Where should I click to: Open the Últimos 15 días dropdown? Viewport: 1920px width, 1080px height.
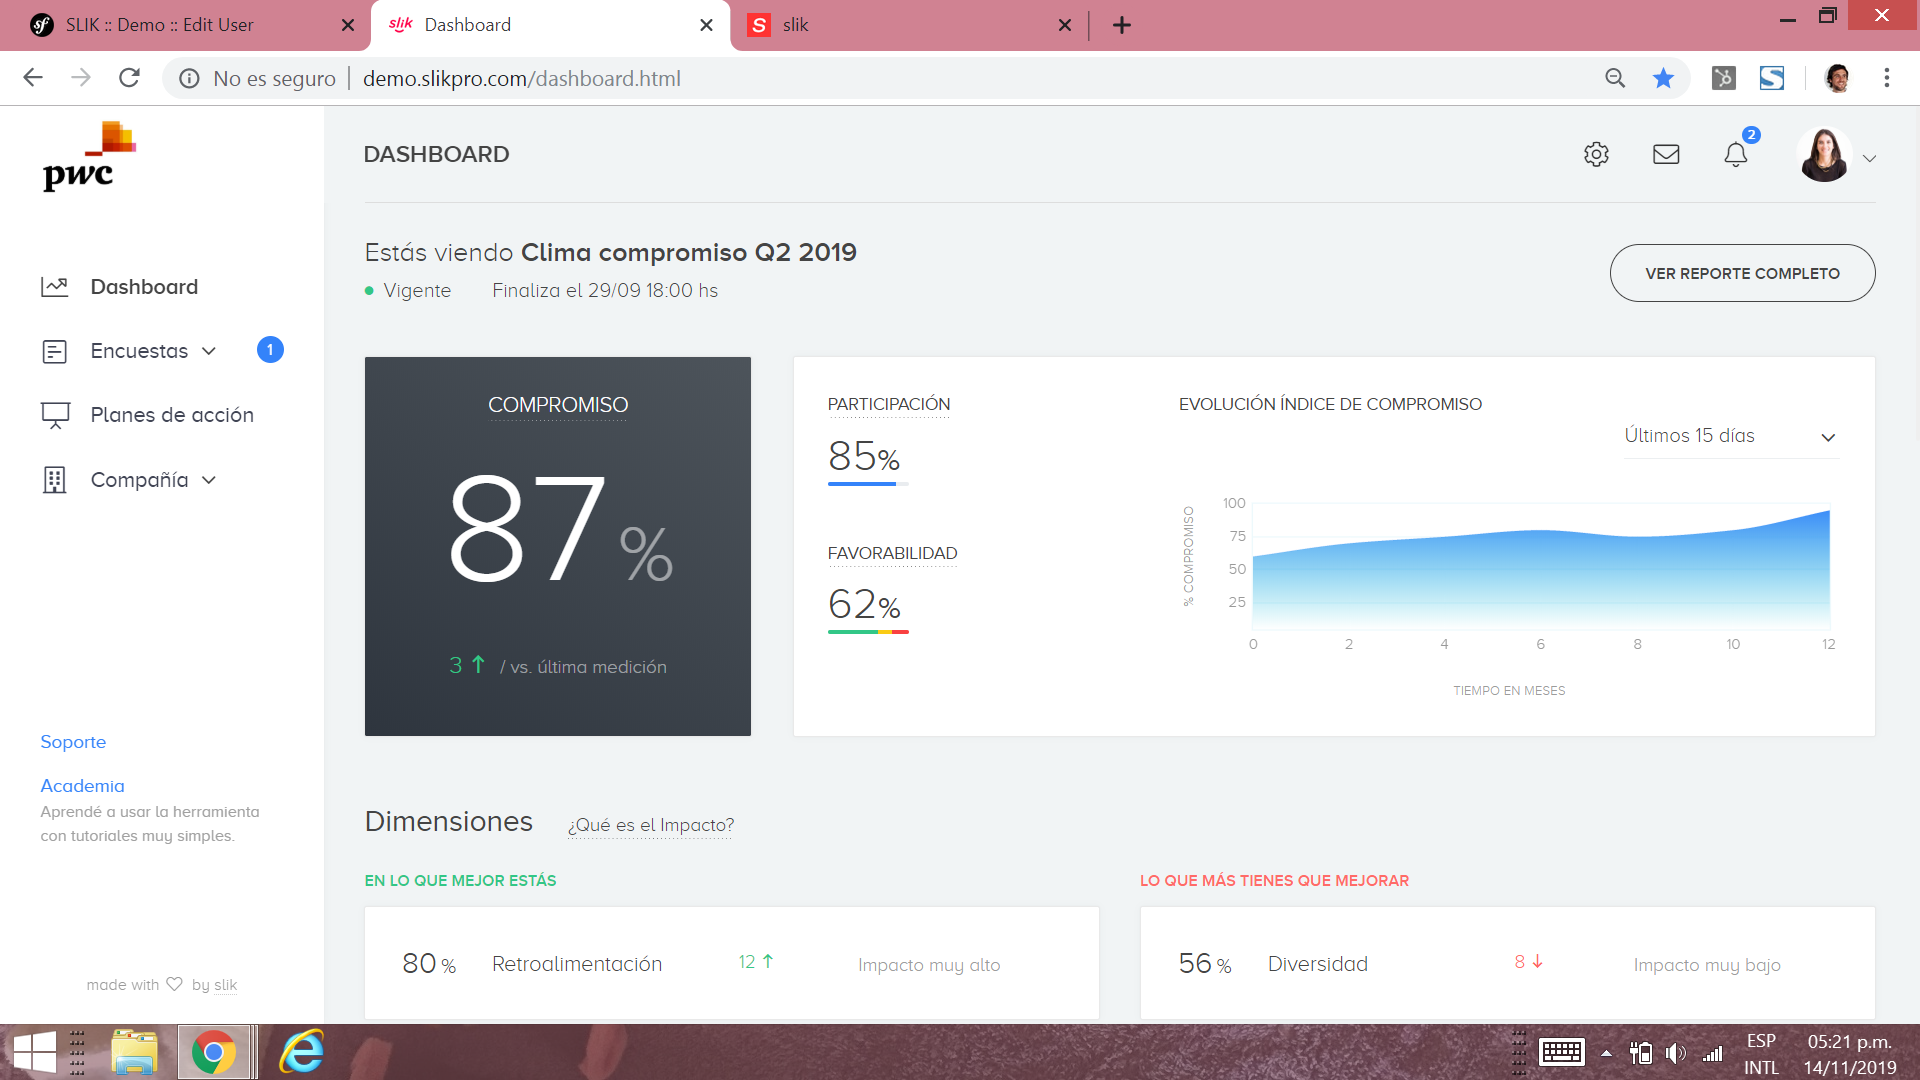[x=1730, y=436]
